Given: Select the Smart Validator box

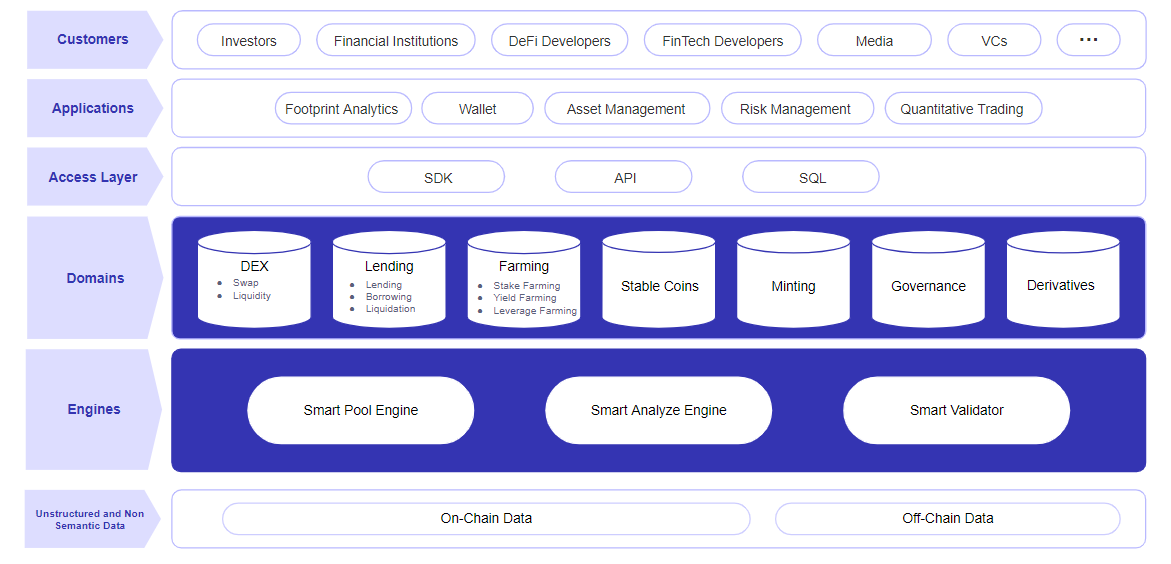Looking at the screenshot, I should [x=957, y=410].
